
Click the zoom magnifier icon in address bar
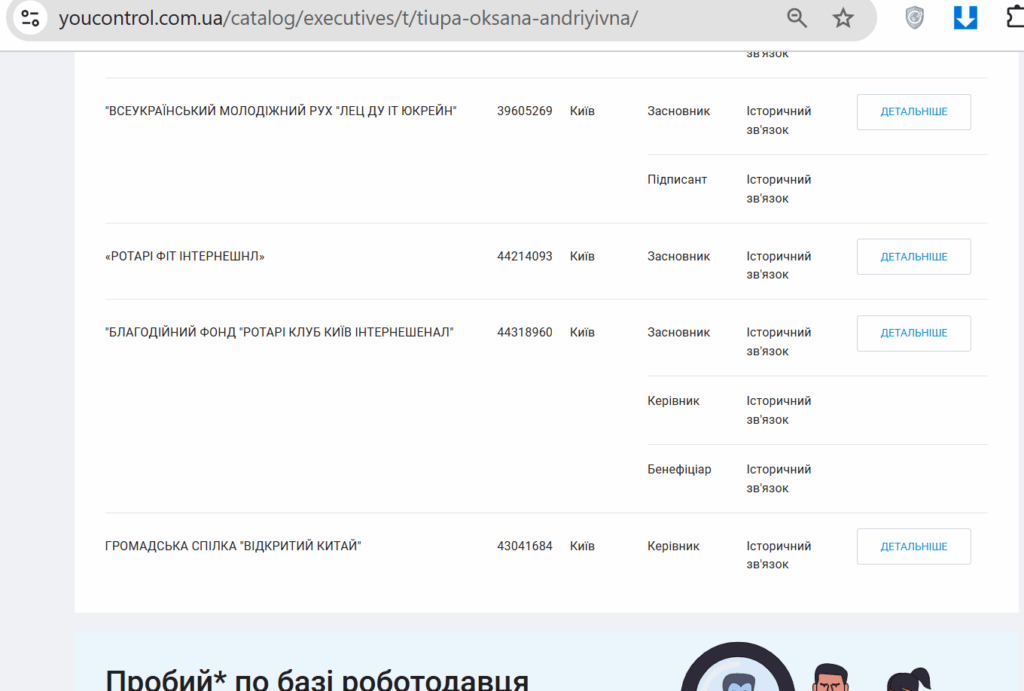click(x=797, y=18)
